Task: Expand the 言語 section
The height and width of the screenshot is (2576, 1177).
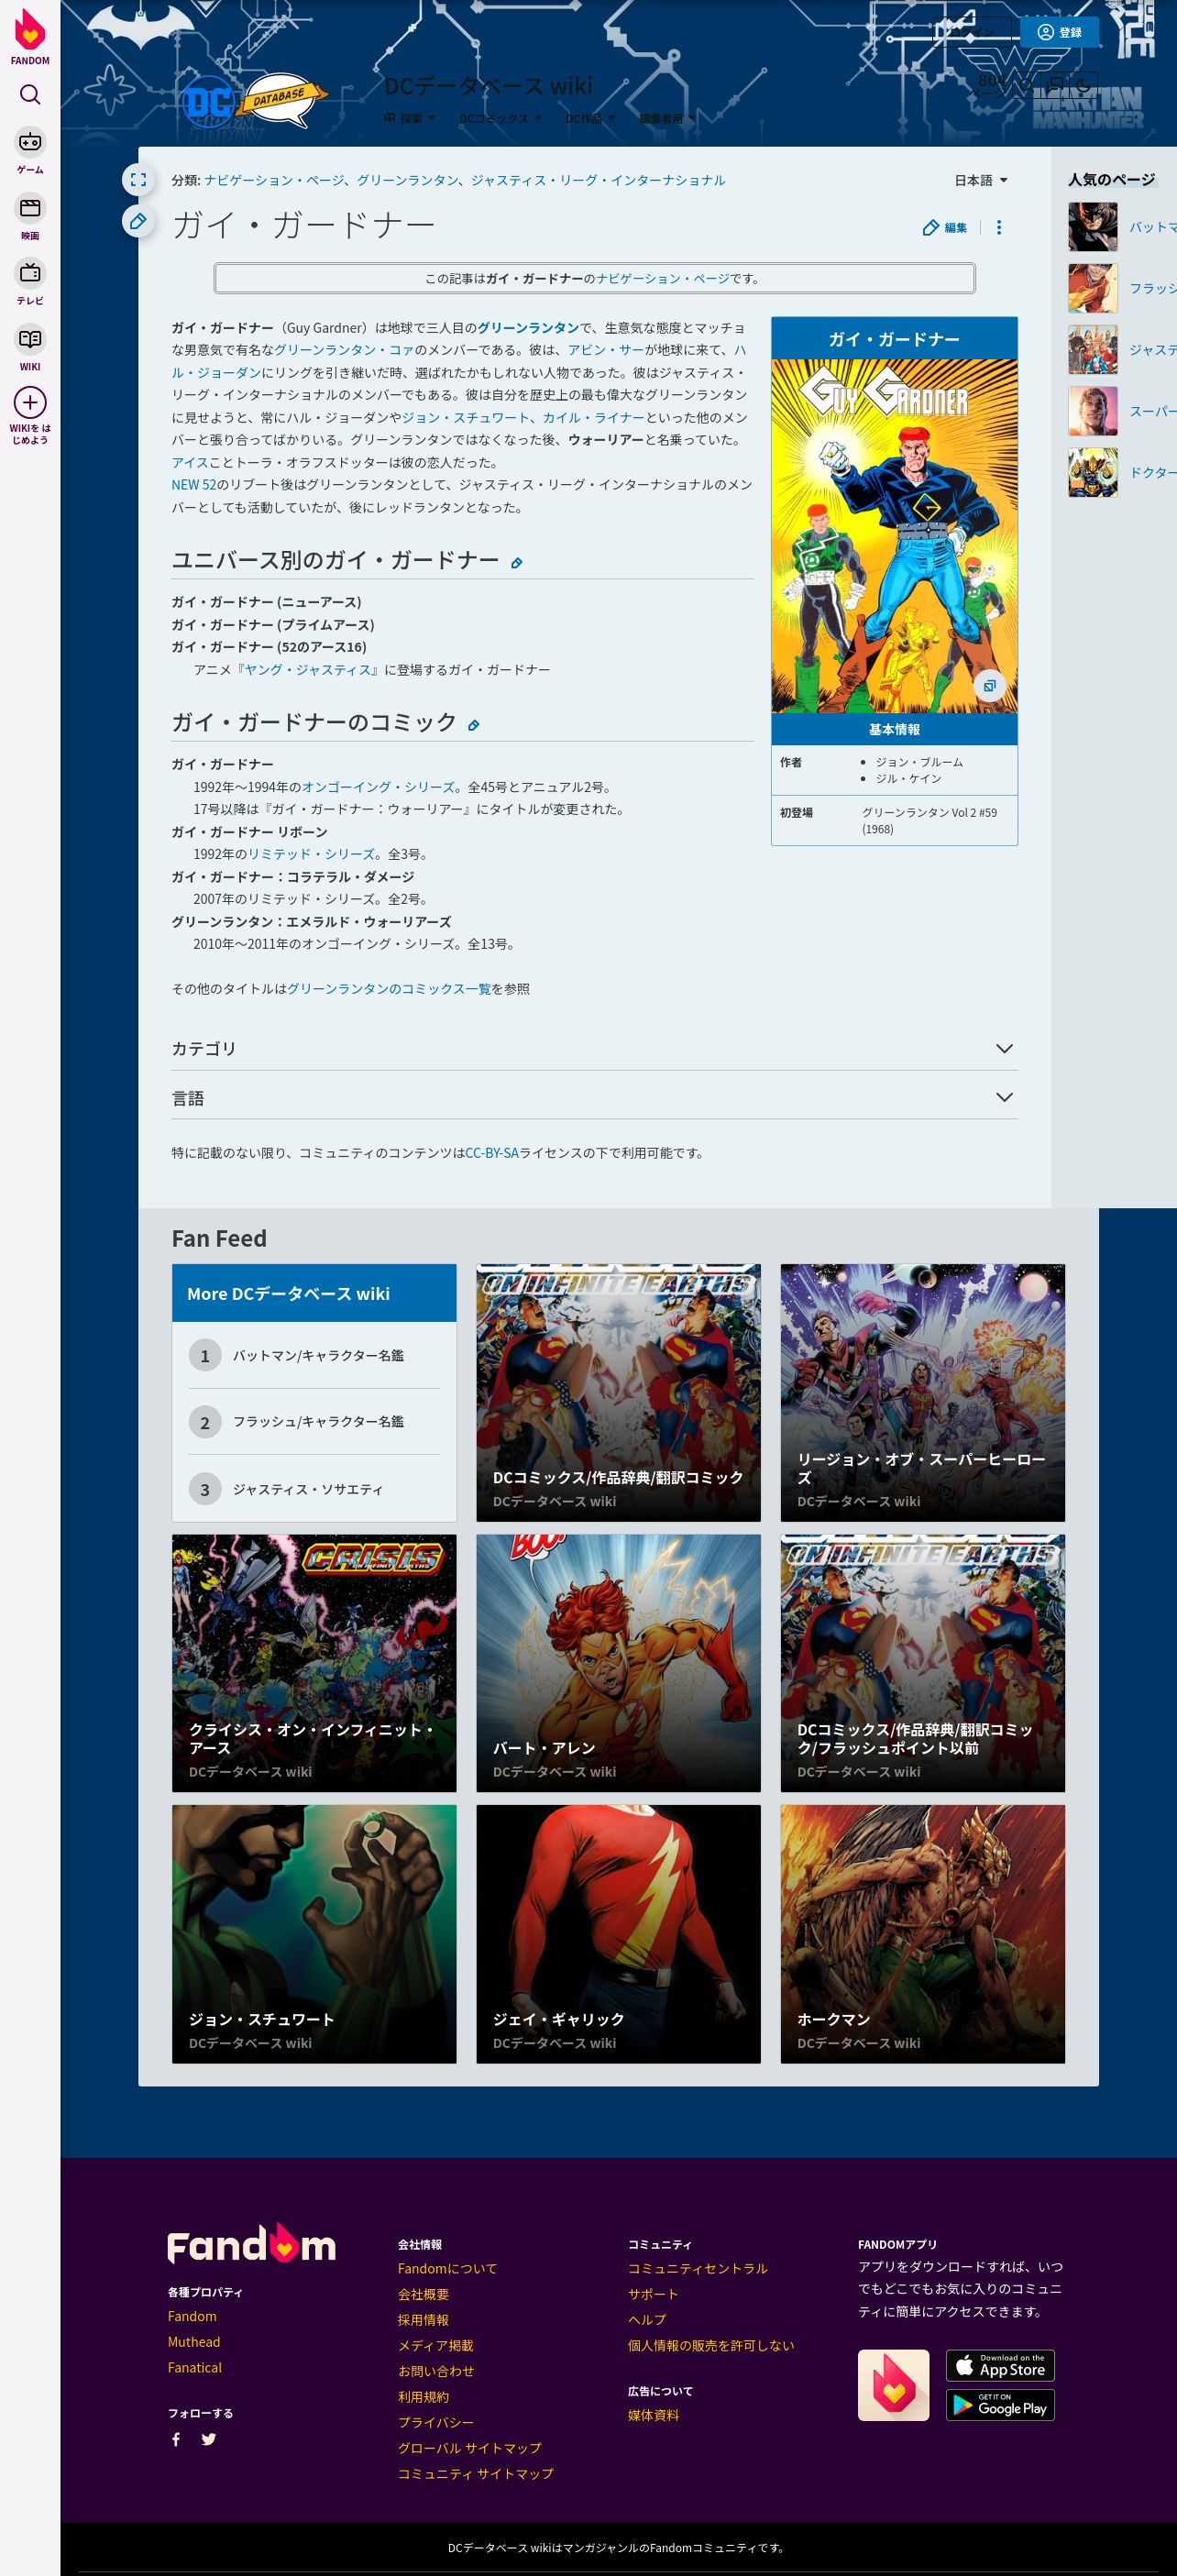Action: (594, 1097)
